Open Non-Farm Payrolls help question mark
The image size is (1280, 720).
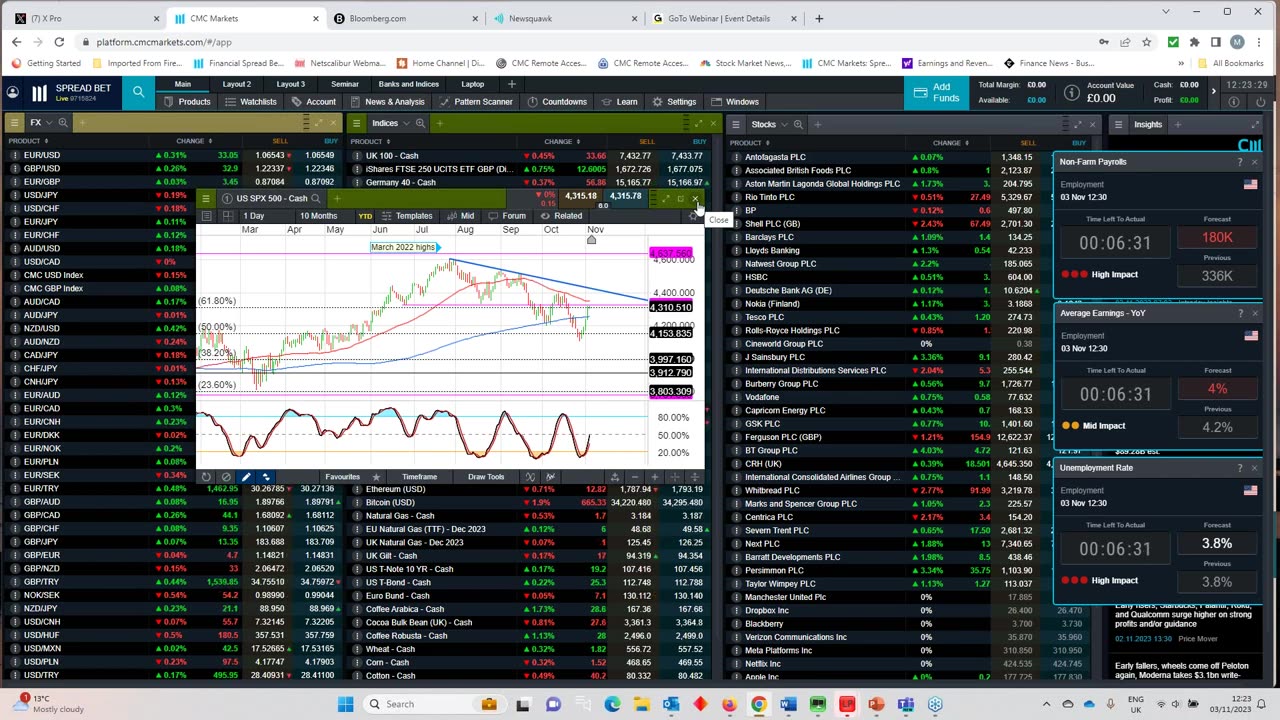pyautogui.click(x=1240, y=162)
